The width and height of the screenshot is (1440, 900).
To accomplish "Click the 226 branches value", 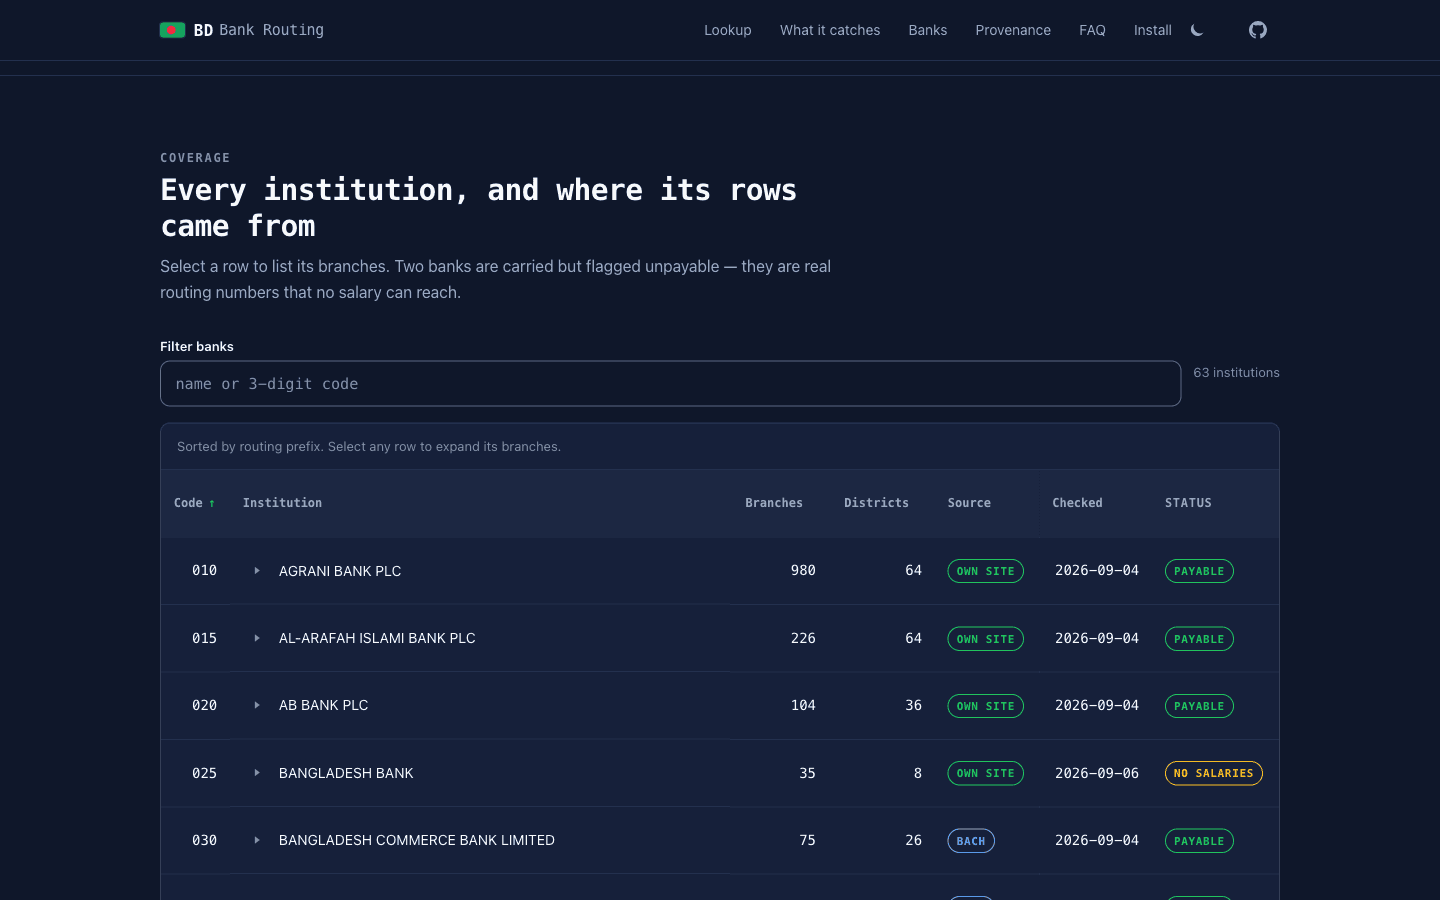I will (803, 638).
